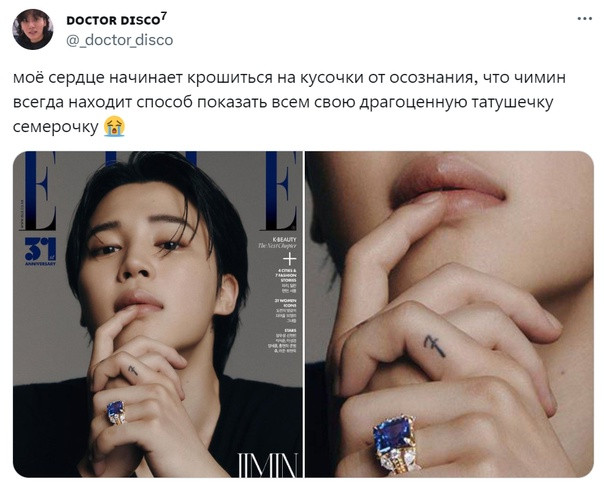The image size is (604, 492).
Task: Click the word семерочку in the tweet
Action: click(55, 127)
